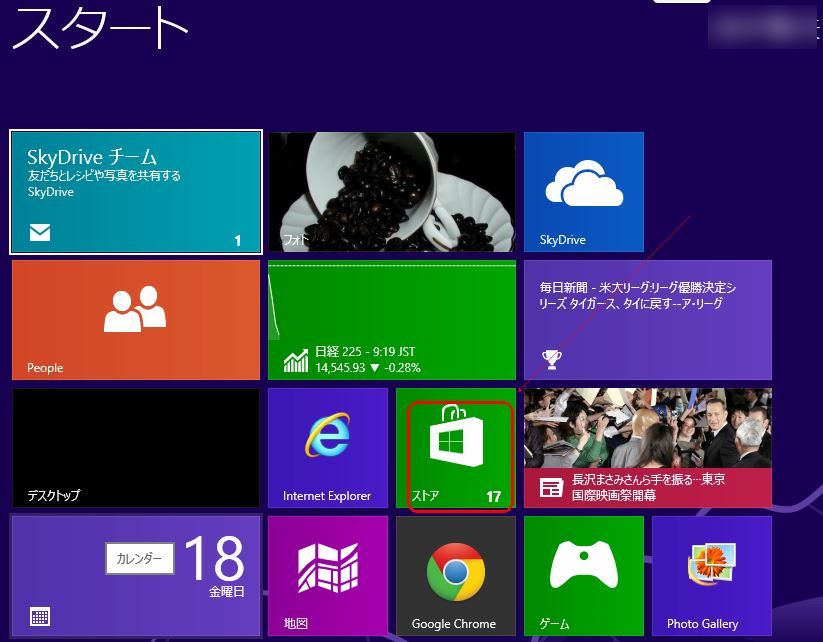The width and height of the screenshot is (823, 642).
Task: Click the newspaper icon on news tile
Action: point(552,488)
